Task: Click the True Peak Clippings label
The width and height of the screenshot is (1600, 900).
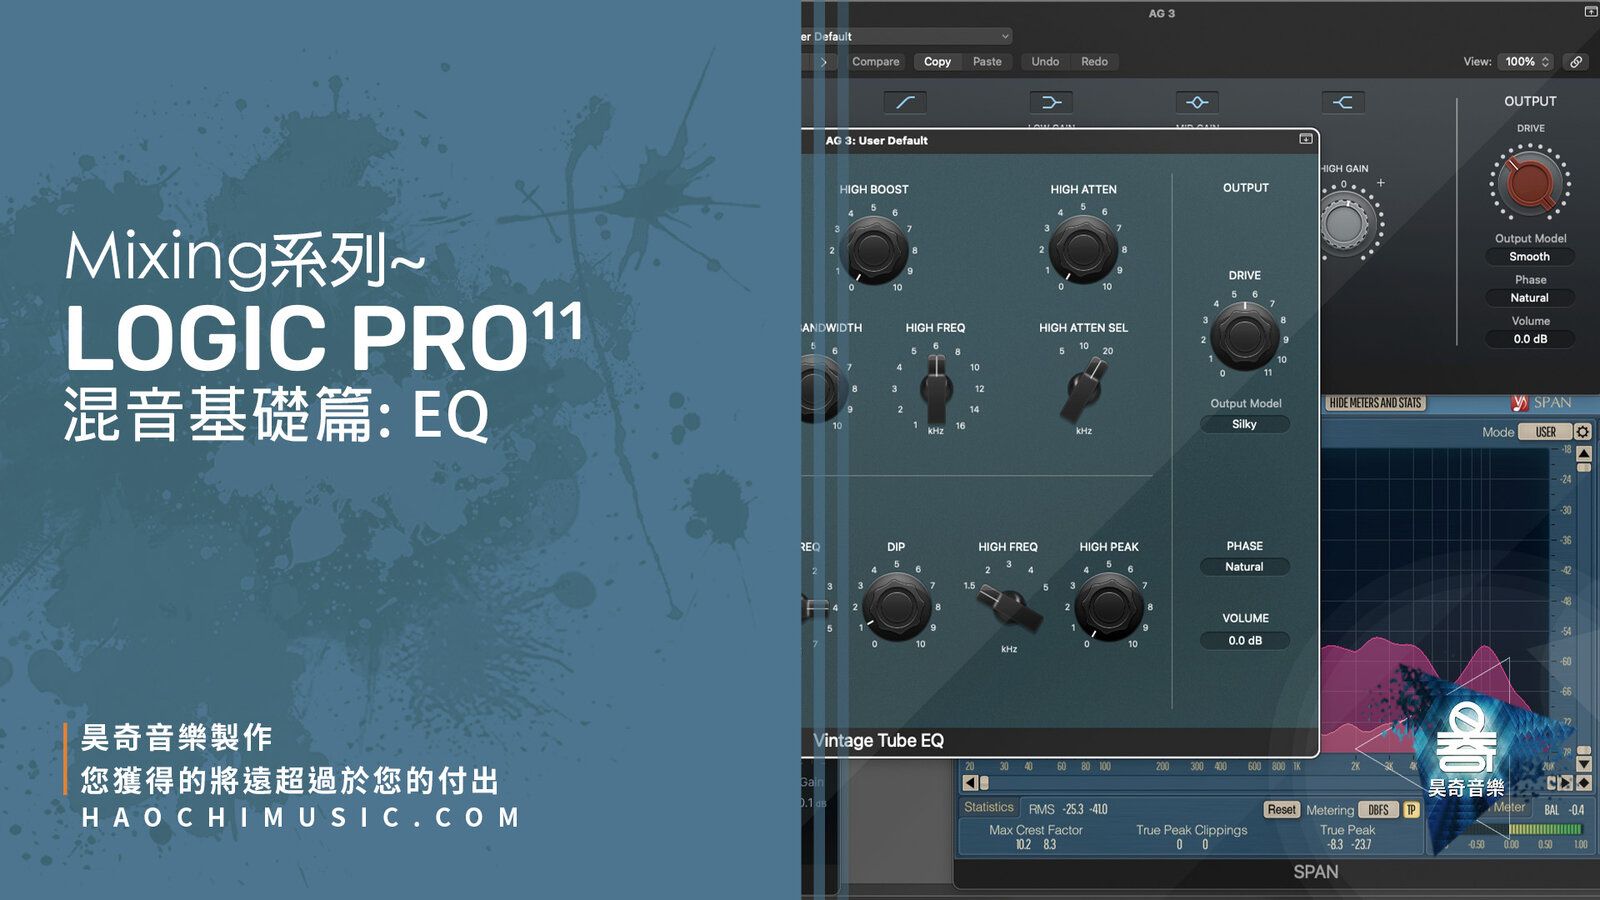Action: point(1192,830)
